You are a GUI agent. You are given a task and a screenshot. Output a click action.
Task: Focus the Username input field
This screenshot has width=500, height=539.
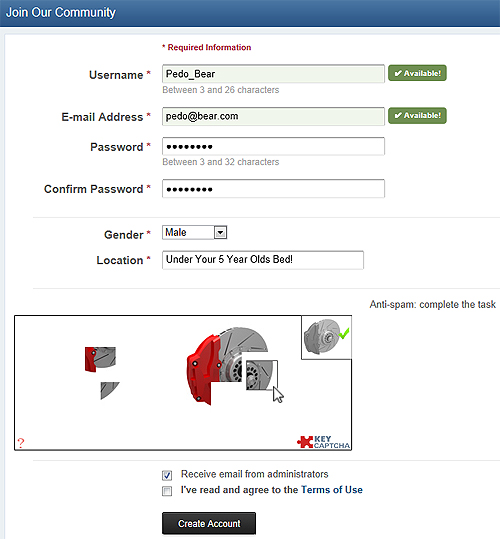click(x=273, y=74)
